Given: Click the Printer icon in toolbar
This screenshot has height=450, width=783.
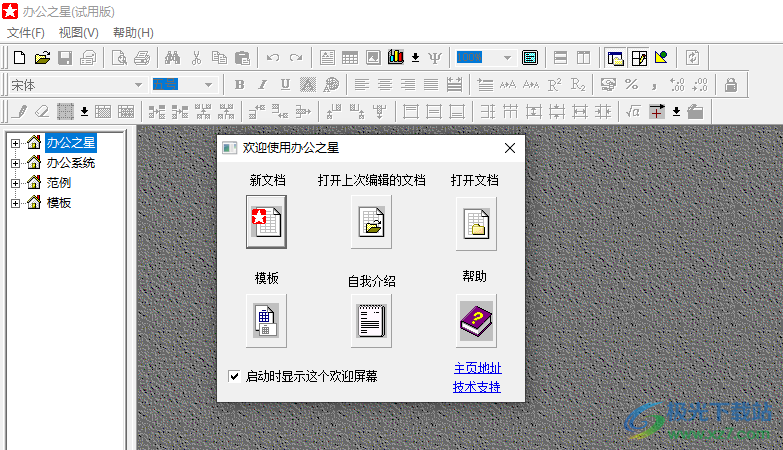Looking at the screenshot, I should 142,58.
